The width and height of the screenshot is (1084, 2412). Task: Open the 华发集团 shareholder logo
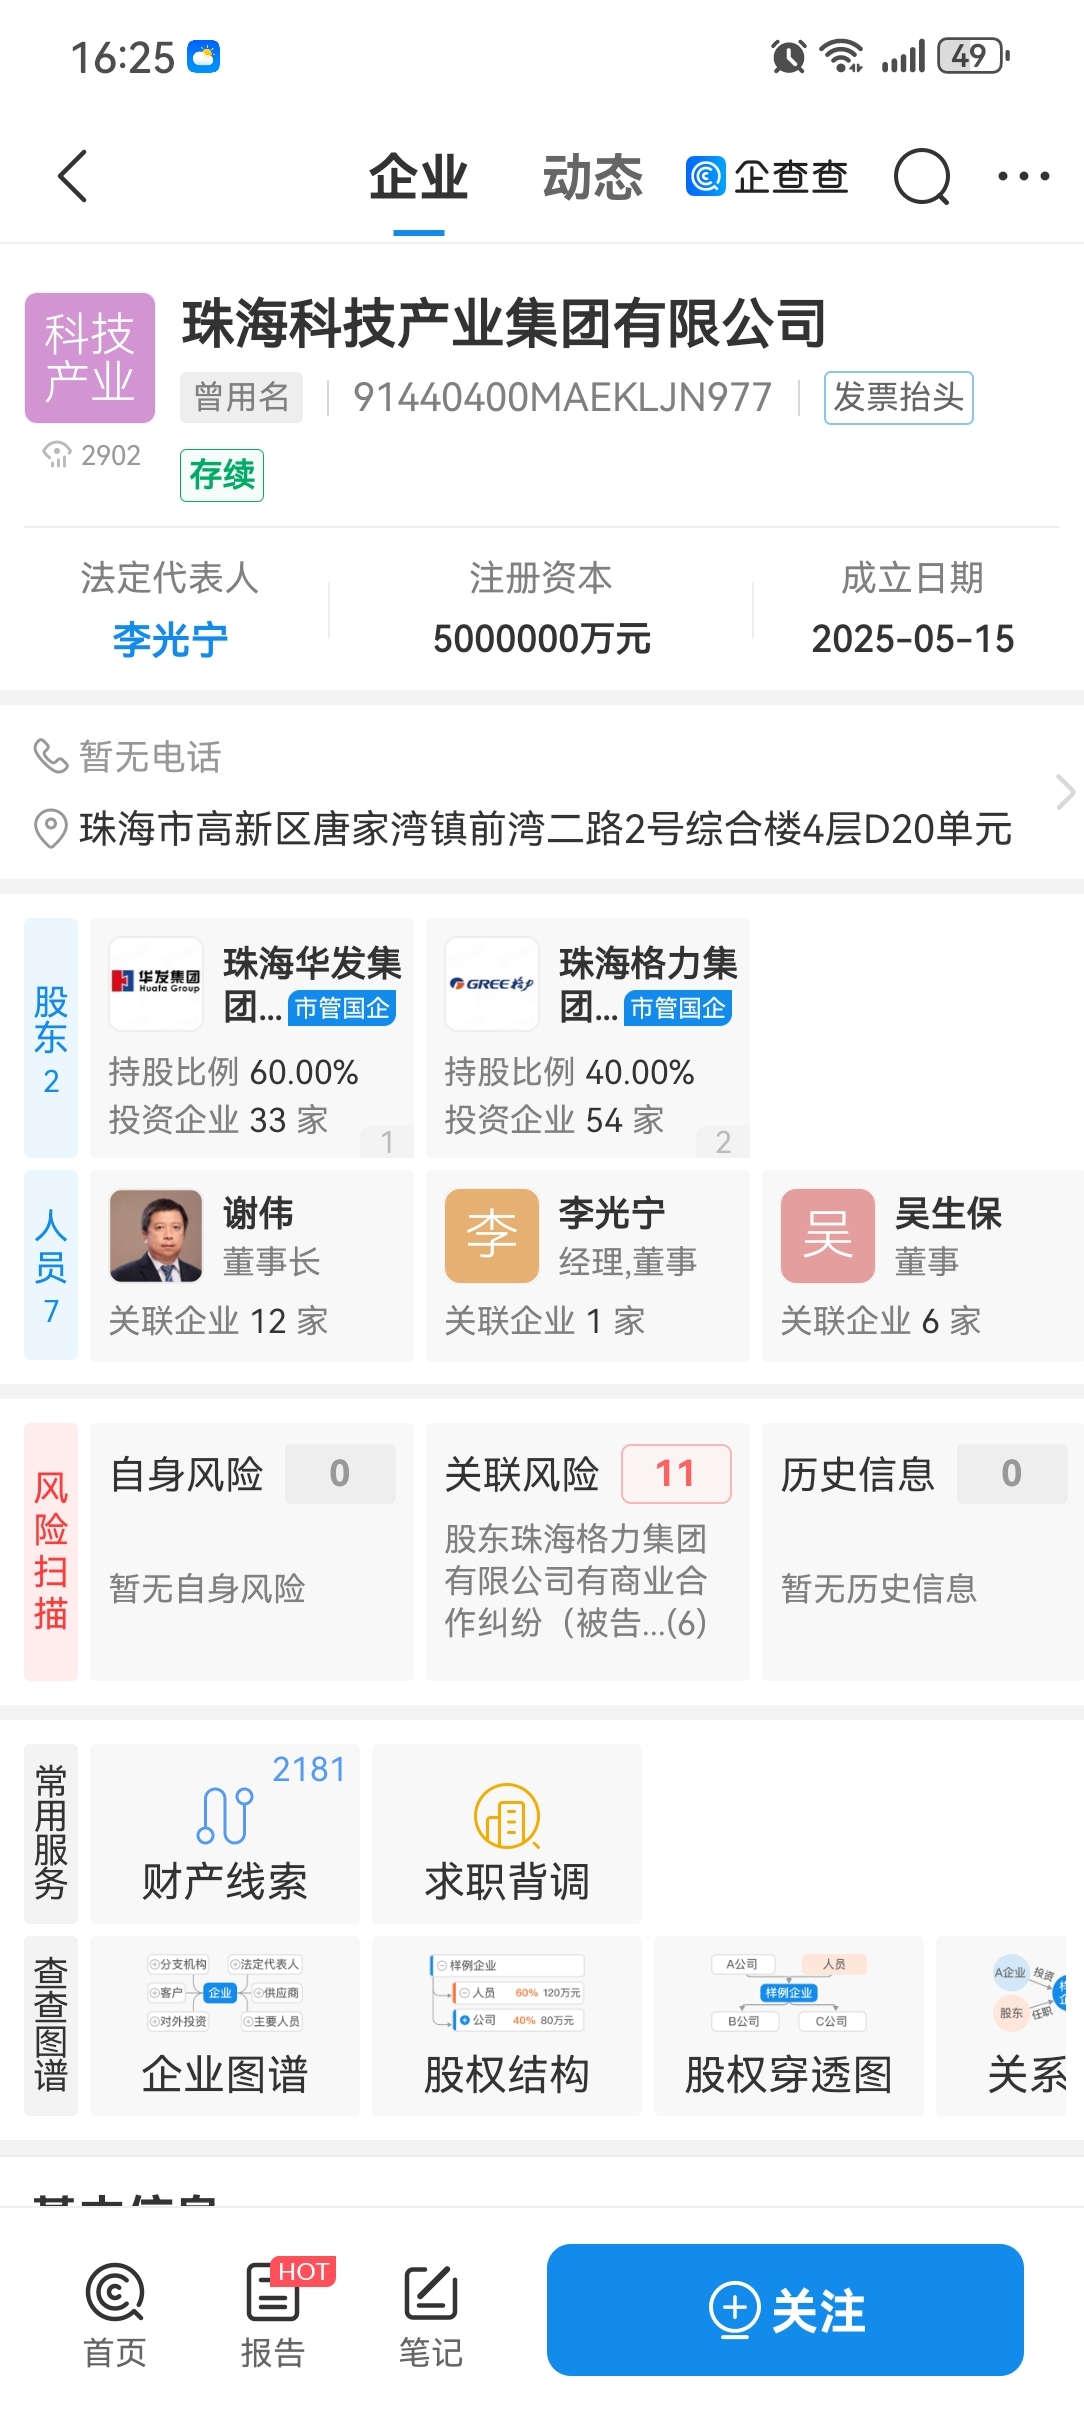point(156,983)
